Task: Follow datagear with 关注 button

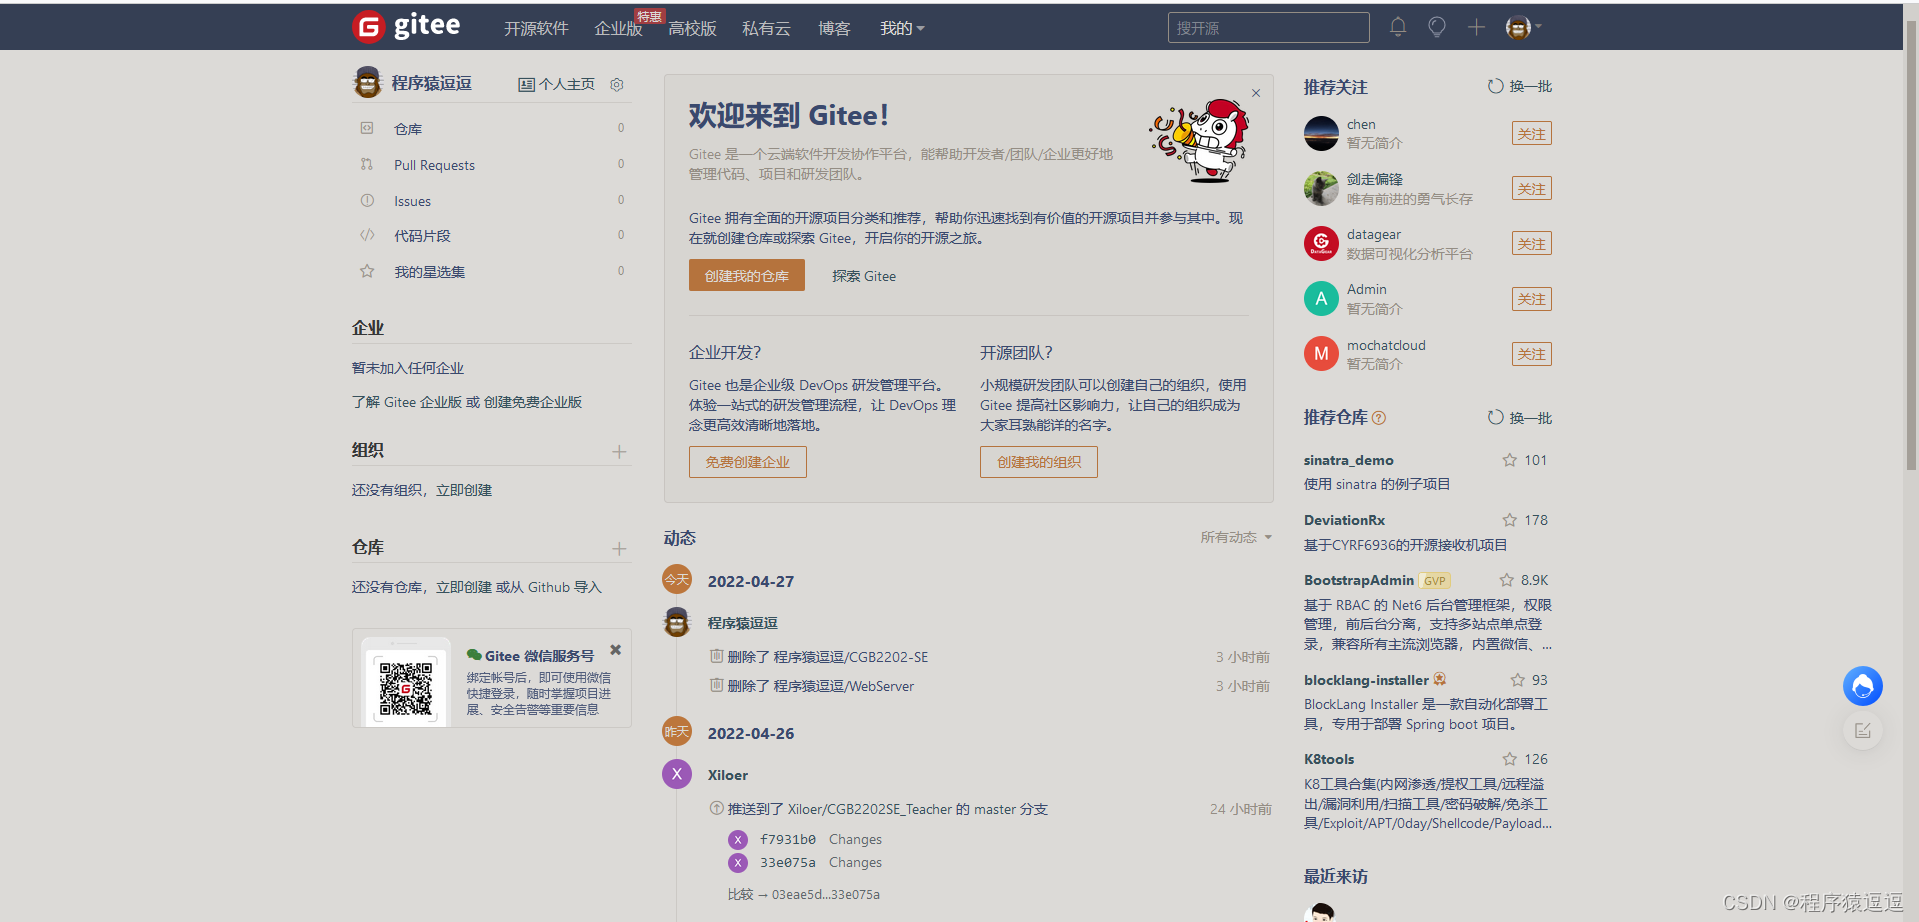Action: pyautogui.click(x=1531, y=244)
